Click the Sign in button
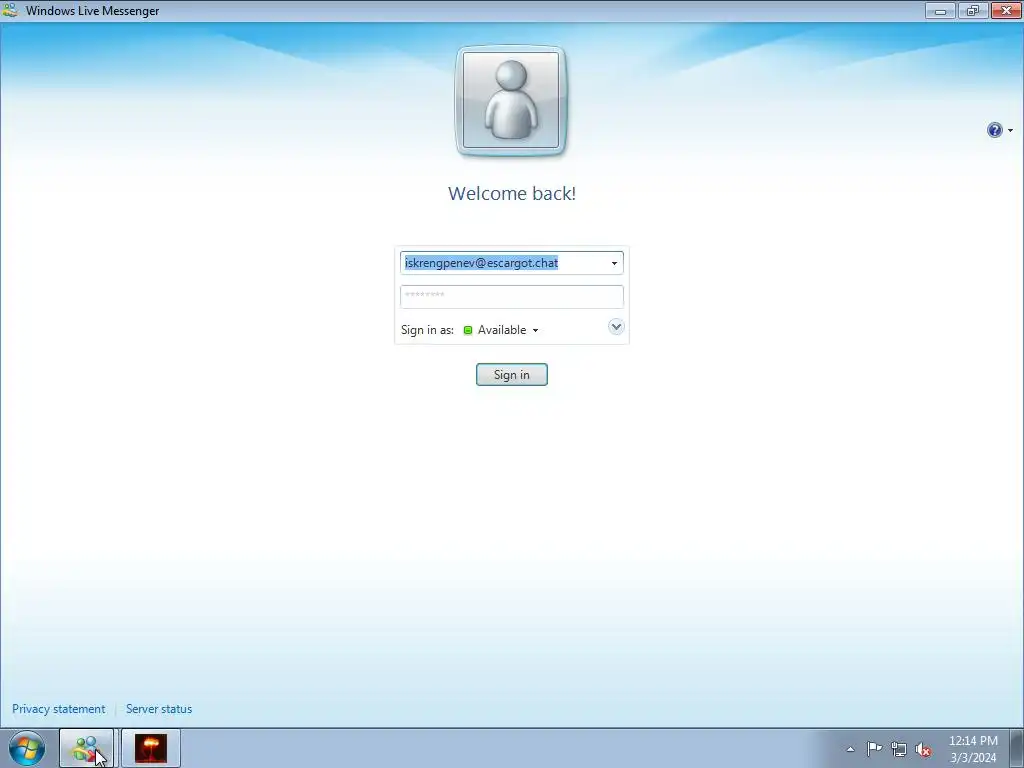The width and height of the screenshot is (1024, 768). tap(511, 374)
